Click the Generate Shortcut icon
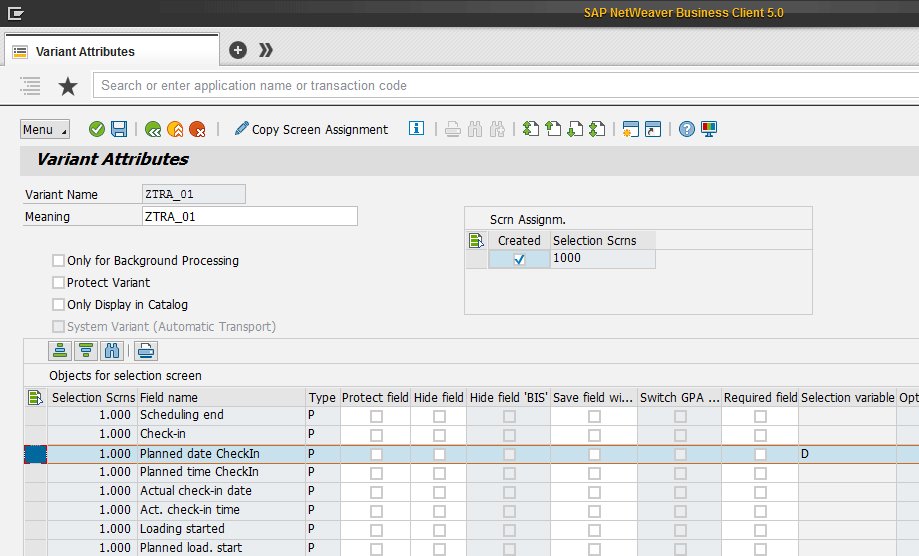Viewport: 919px width, 556px height. pyautogui.click(x=653, y=129)
